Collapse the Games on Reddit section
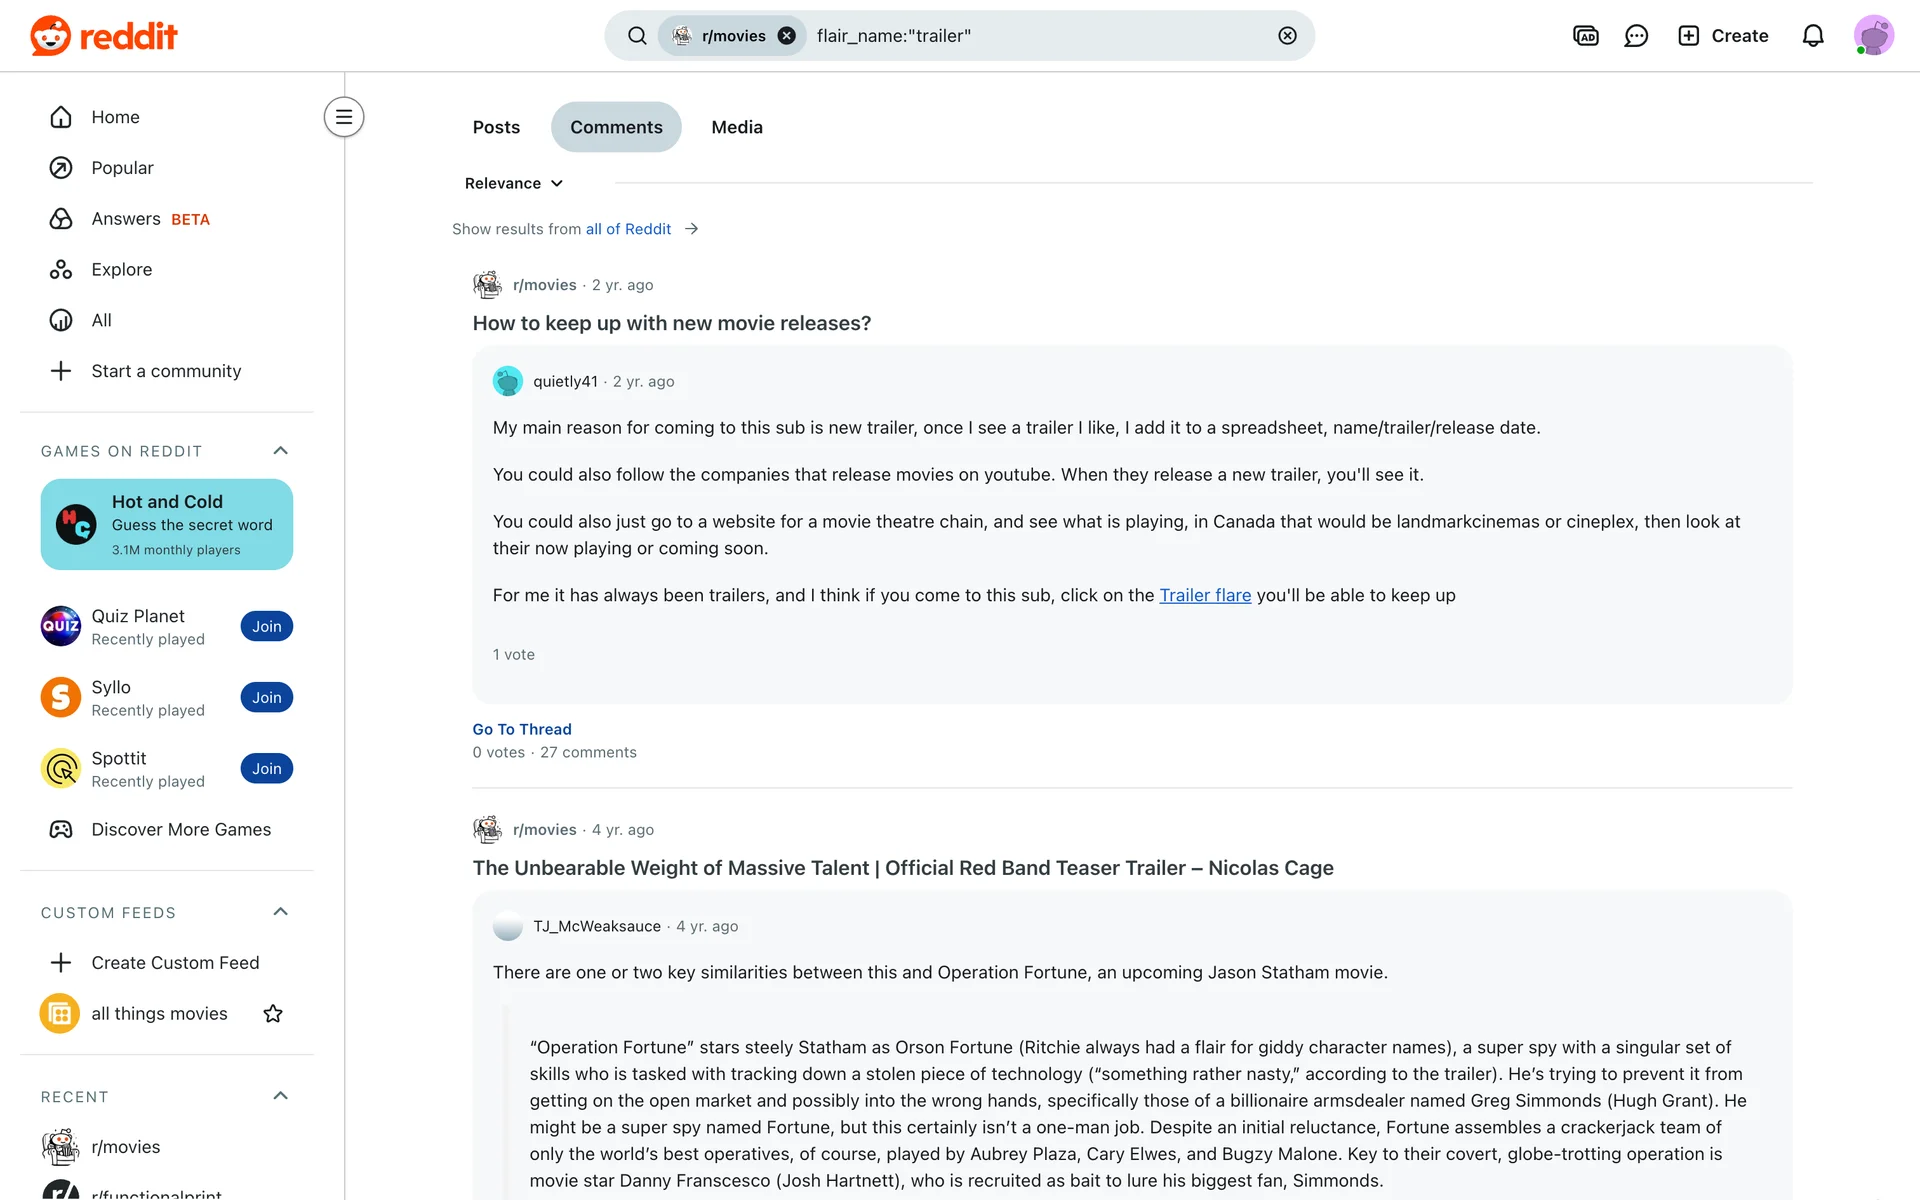This screenshot has width=1920, height=1200. point(281,451)
